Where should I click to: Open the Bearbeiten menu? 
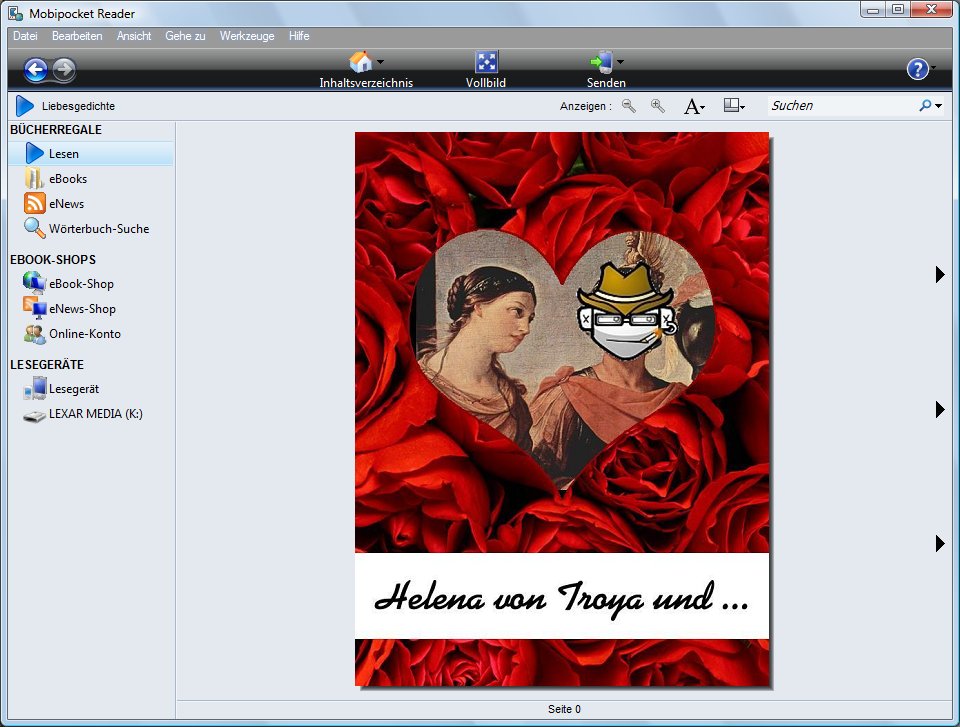(x=77, y=36)
